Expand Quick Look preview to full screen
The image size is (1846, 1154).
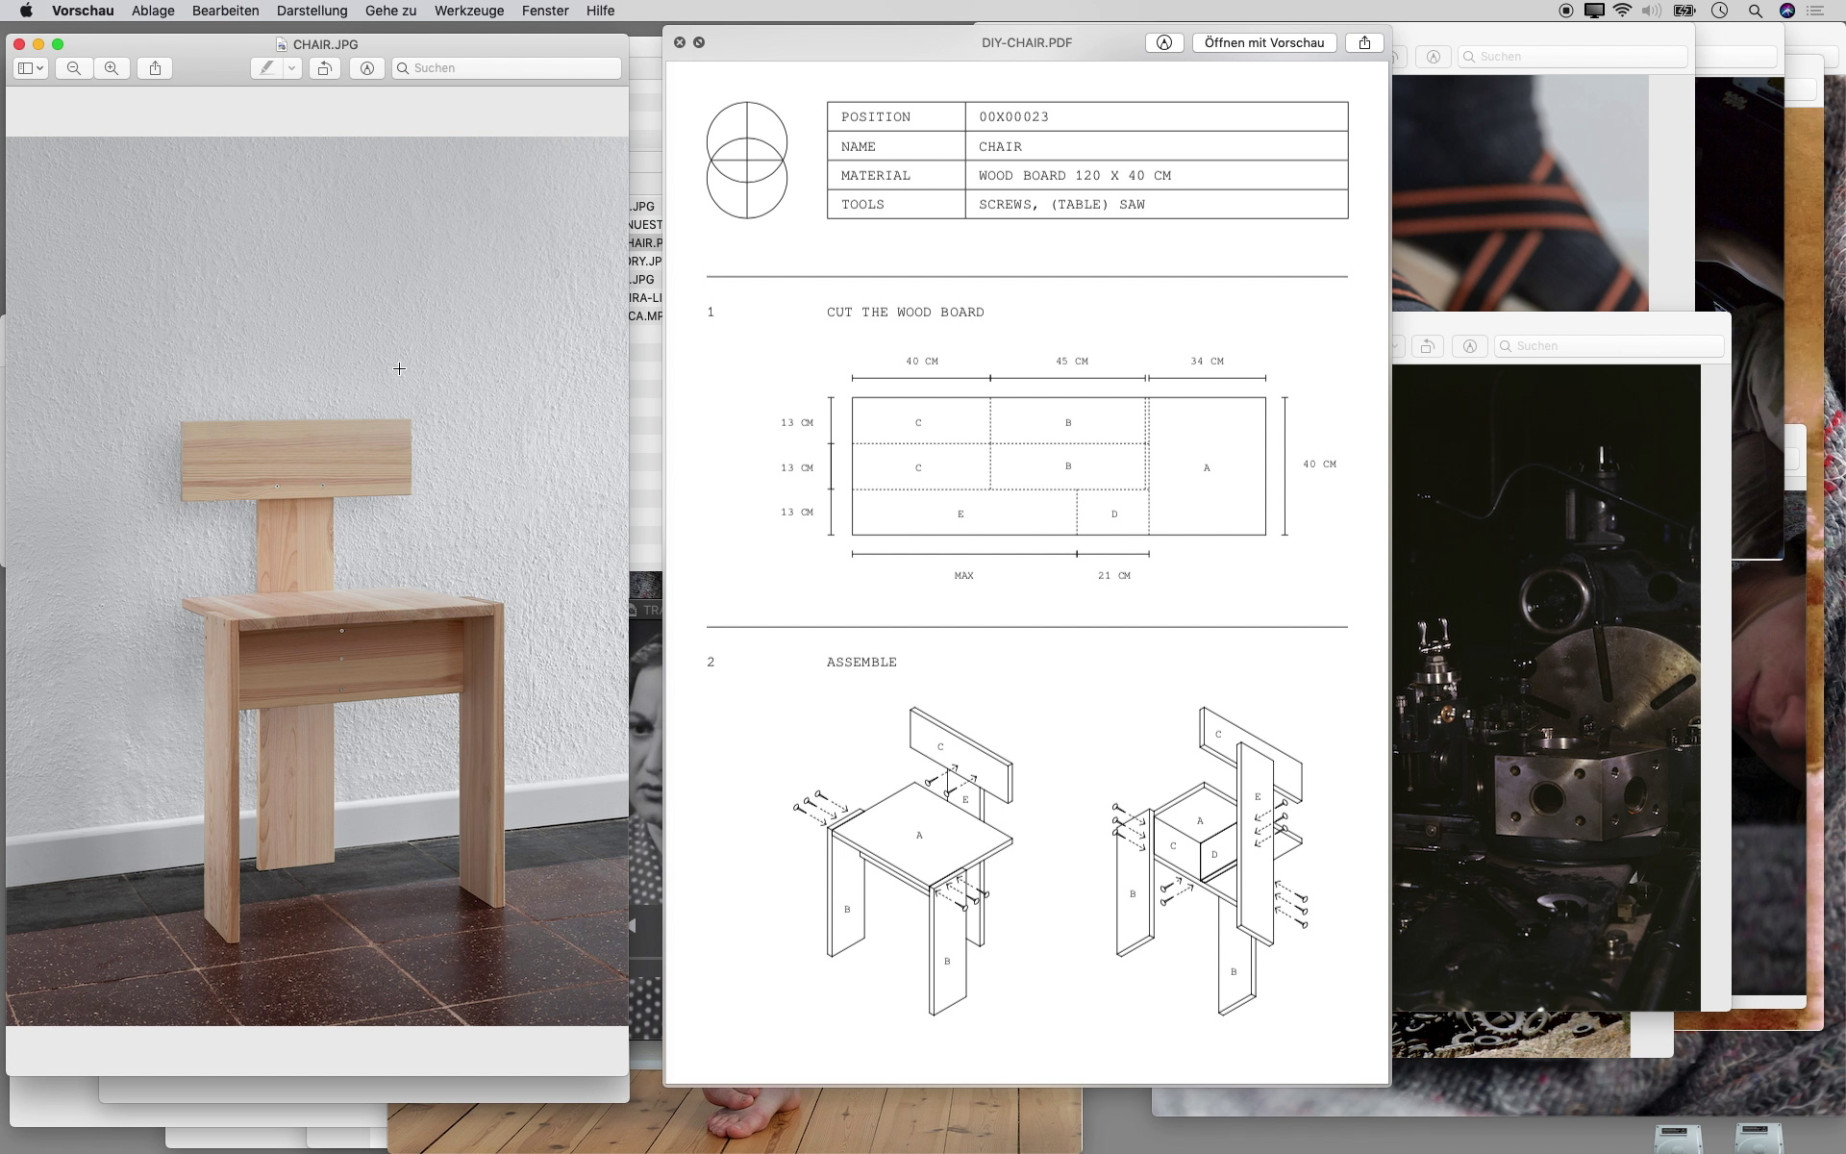click(x=699, y=42)
